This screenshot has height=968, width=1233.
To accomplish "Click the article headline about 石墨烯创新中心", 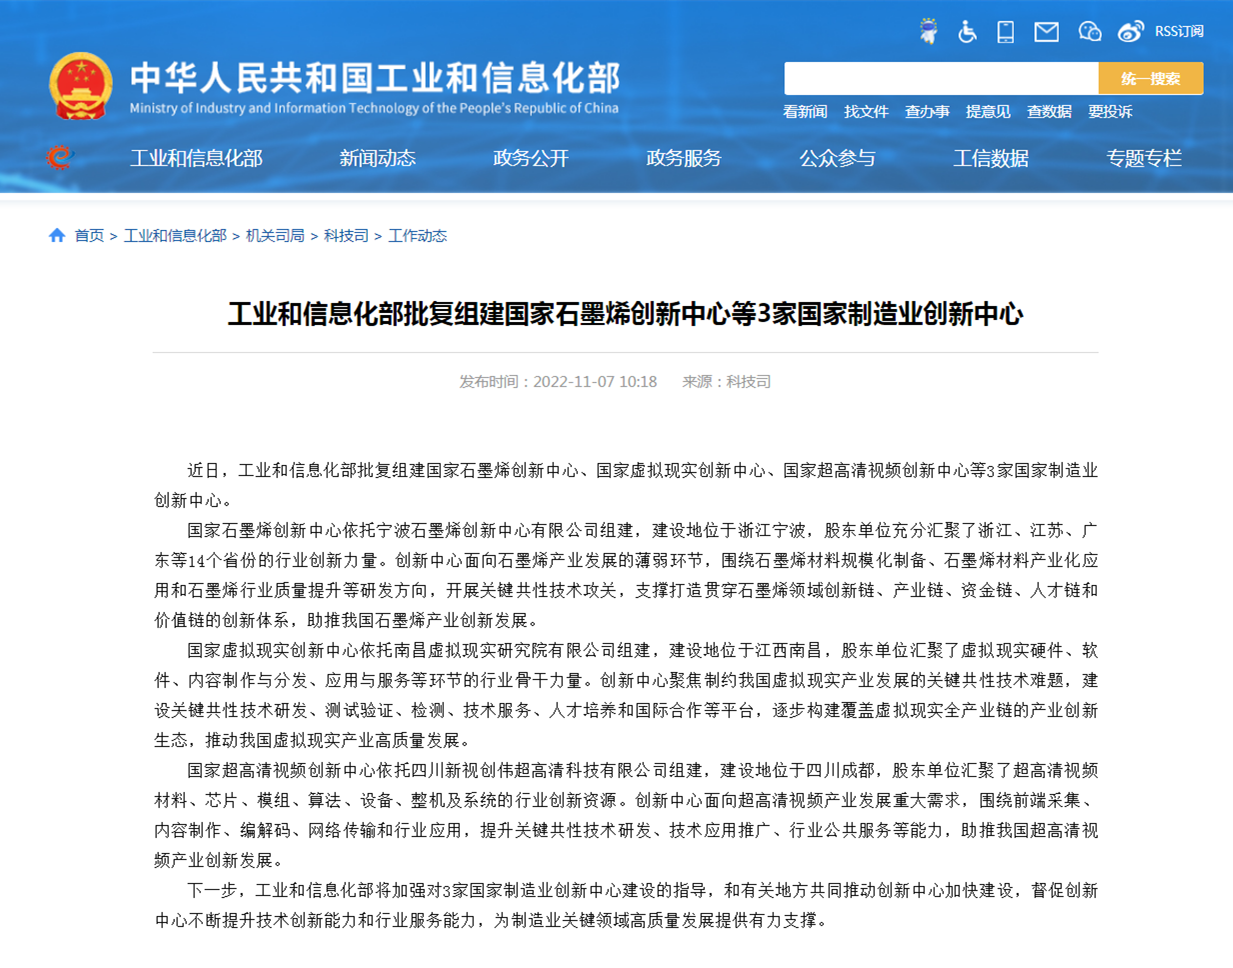I will pos(625,314).
